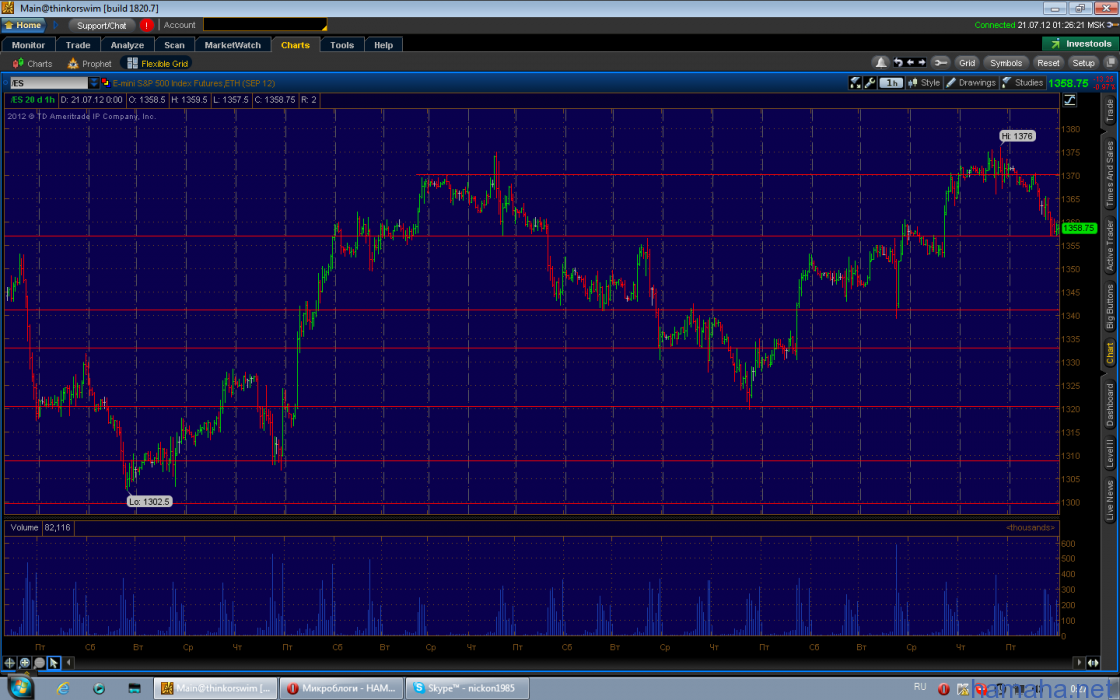Open the Live News side tab
Viewport: 1120px width, 700px height.
click(1109, 500)
